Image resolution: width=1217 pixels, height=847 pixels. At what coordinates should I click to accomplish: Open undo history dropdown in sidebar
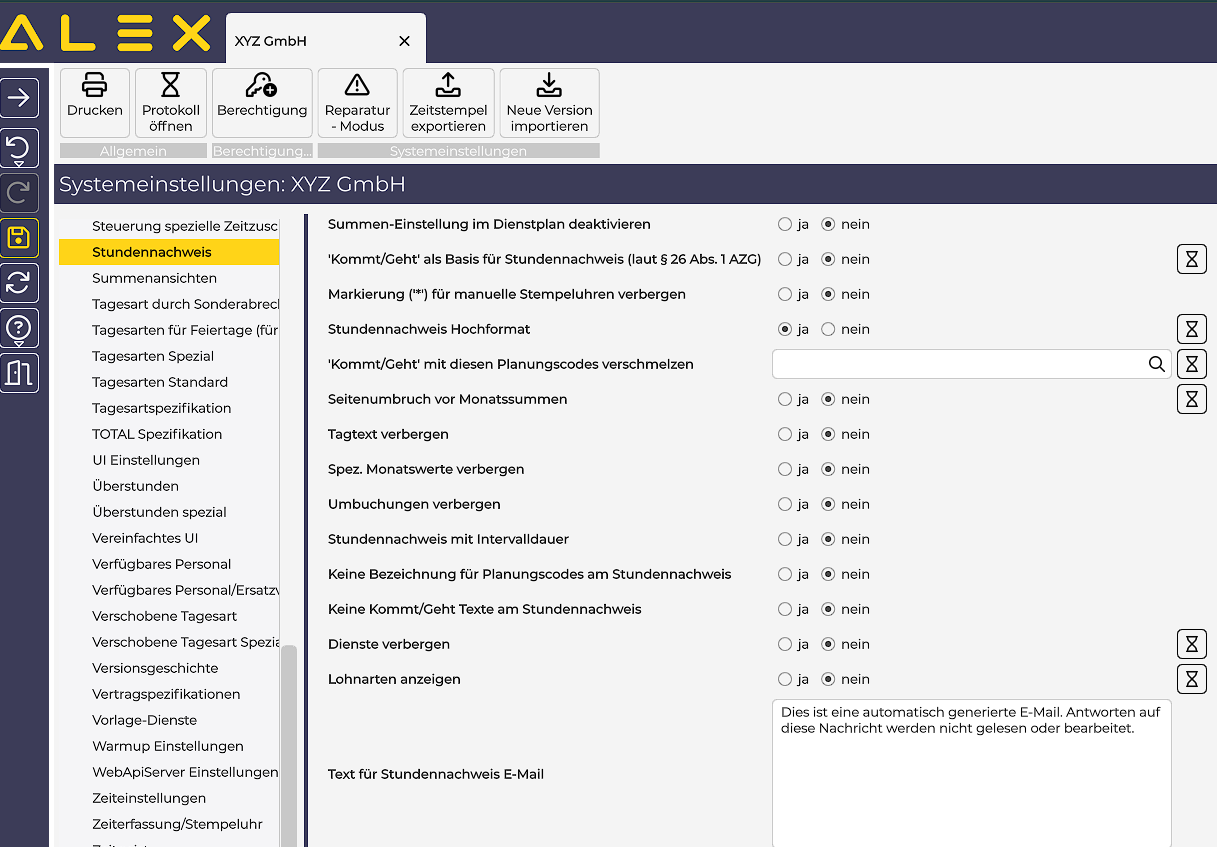(19, 149)
